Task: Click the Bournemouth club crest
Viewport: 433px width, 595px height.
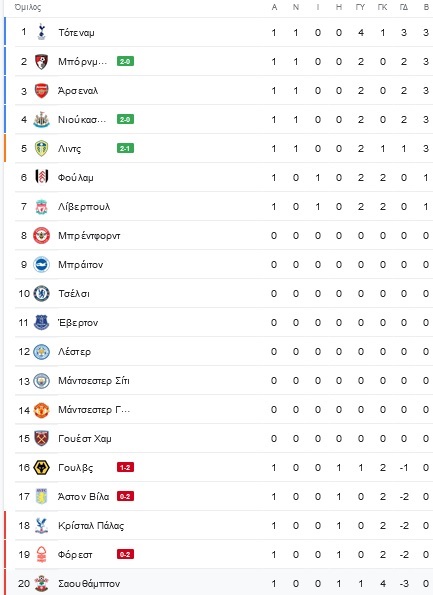Action: coord(41,61)
